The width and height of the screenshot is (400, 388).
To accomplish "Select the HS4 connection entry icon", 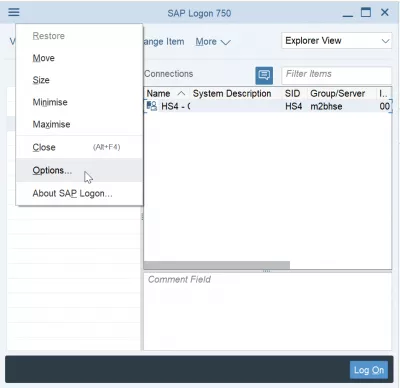I will (152, 106).
